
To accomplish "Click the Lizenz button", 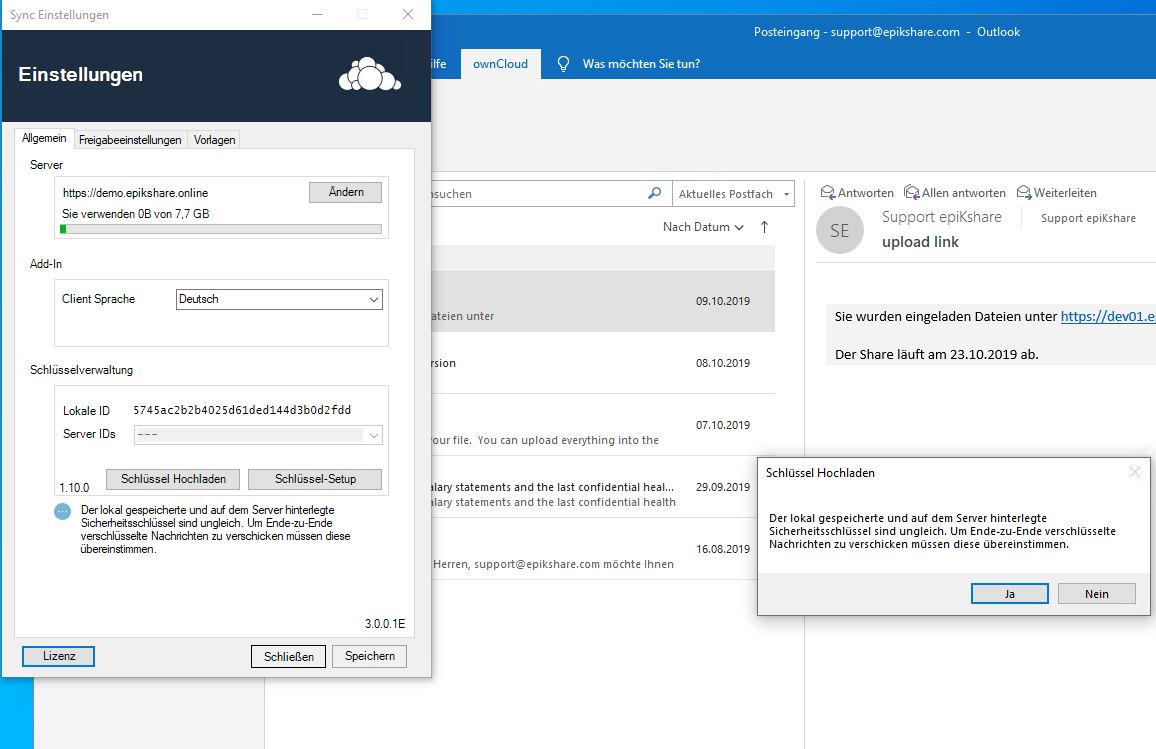I will pyautogui.click(x=58, y=656).
